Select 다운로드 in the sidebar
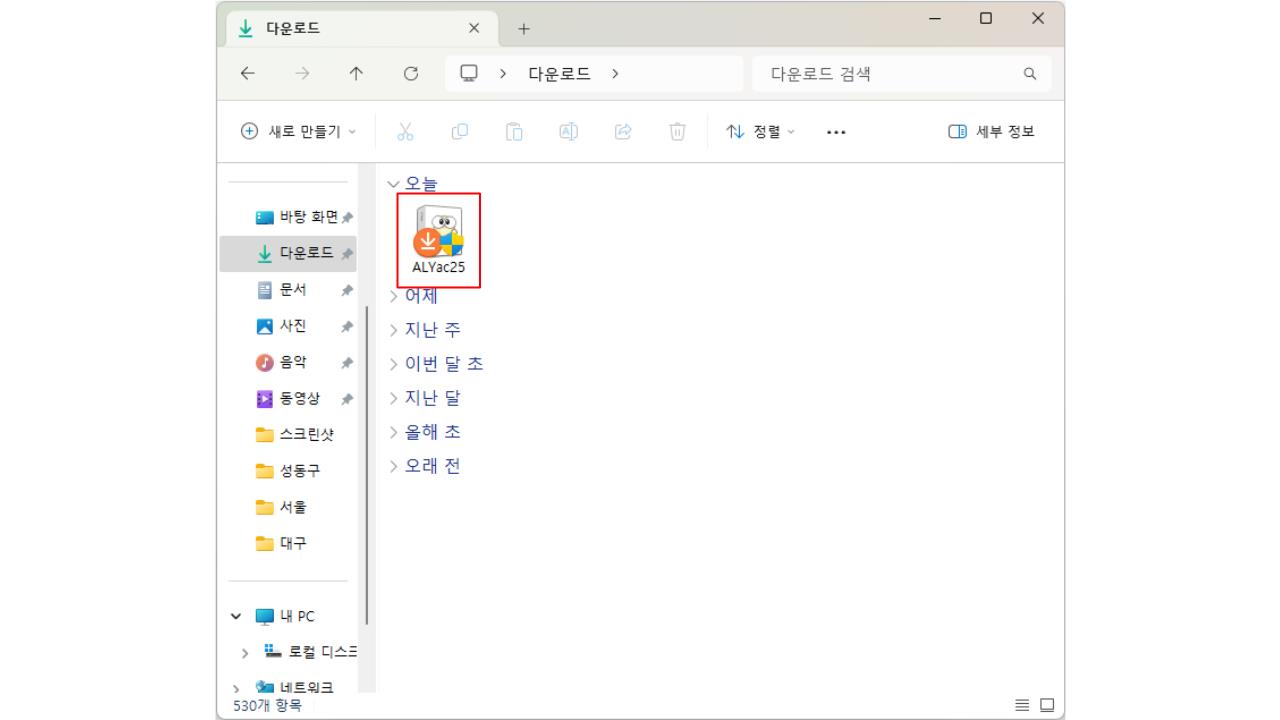The height and width of the screenshot is (720, 1280). tap(288, 254)
